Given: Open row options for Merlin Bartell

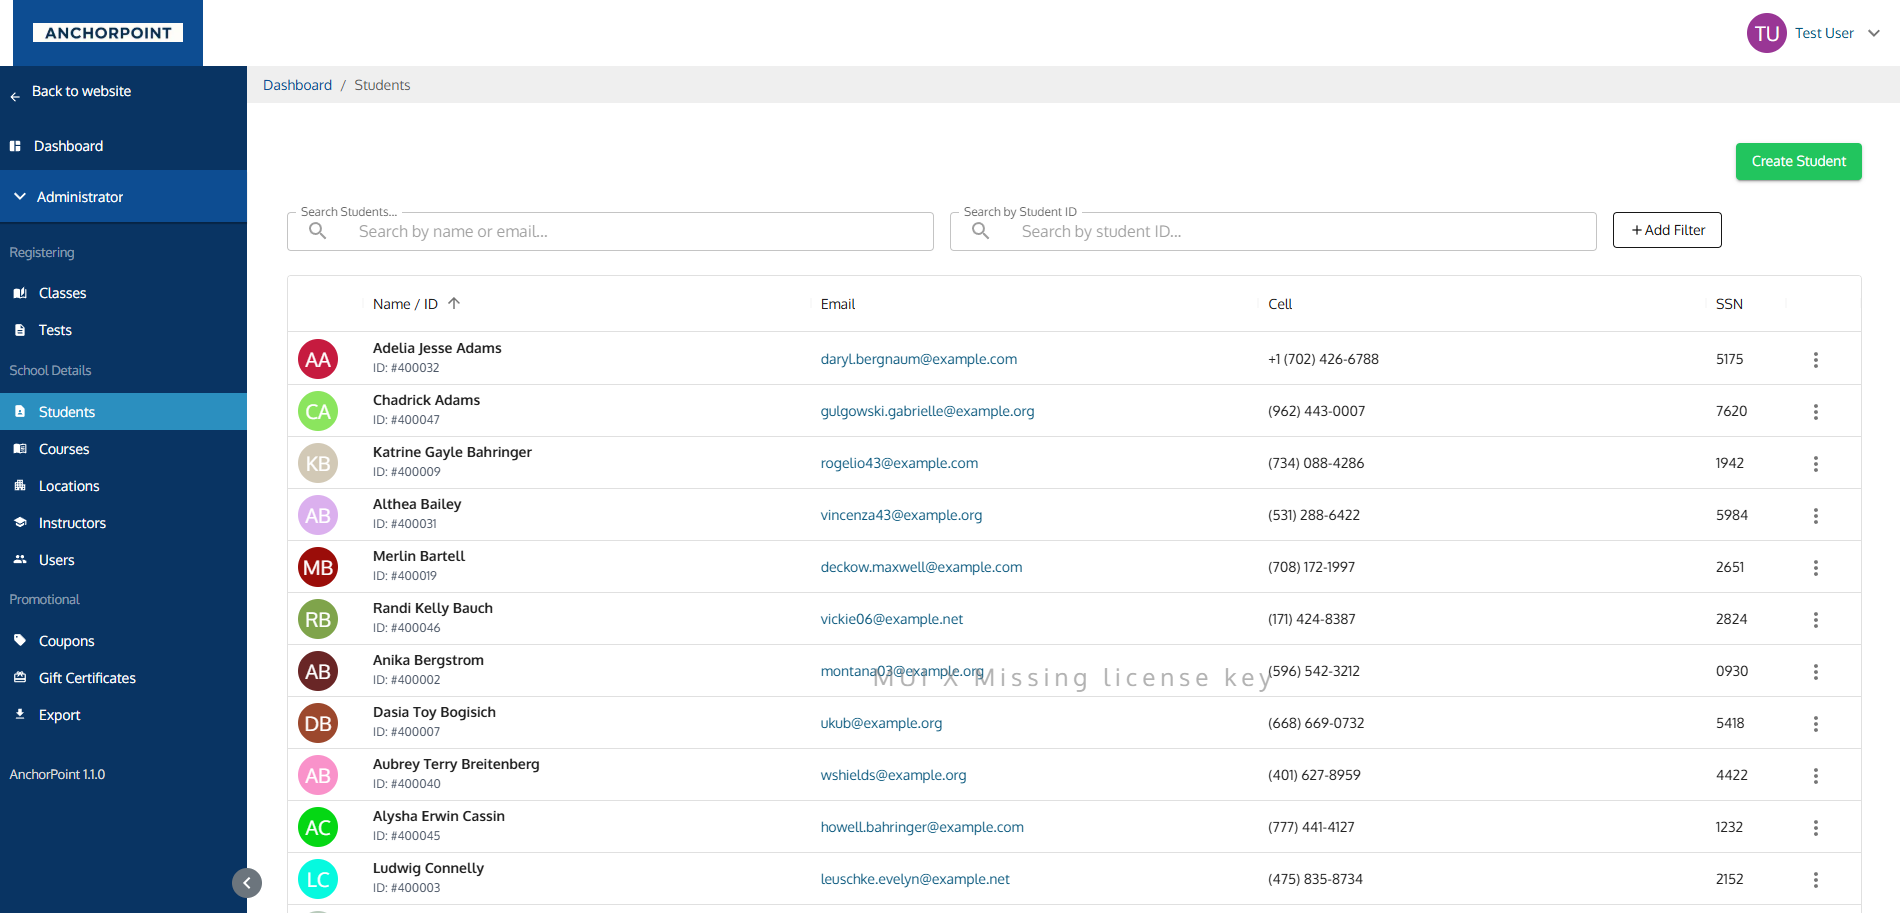Looking at the screenshot, I should (x=1815, y=568).
